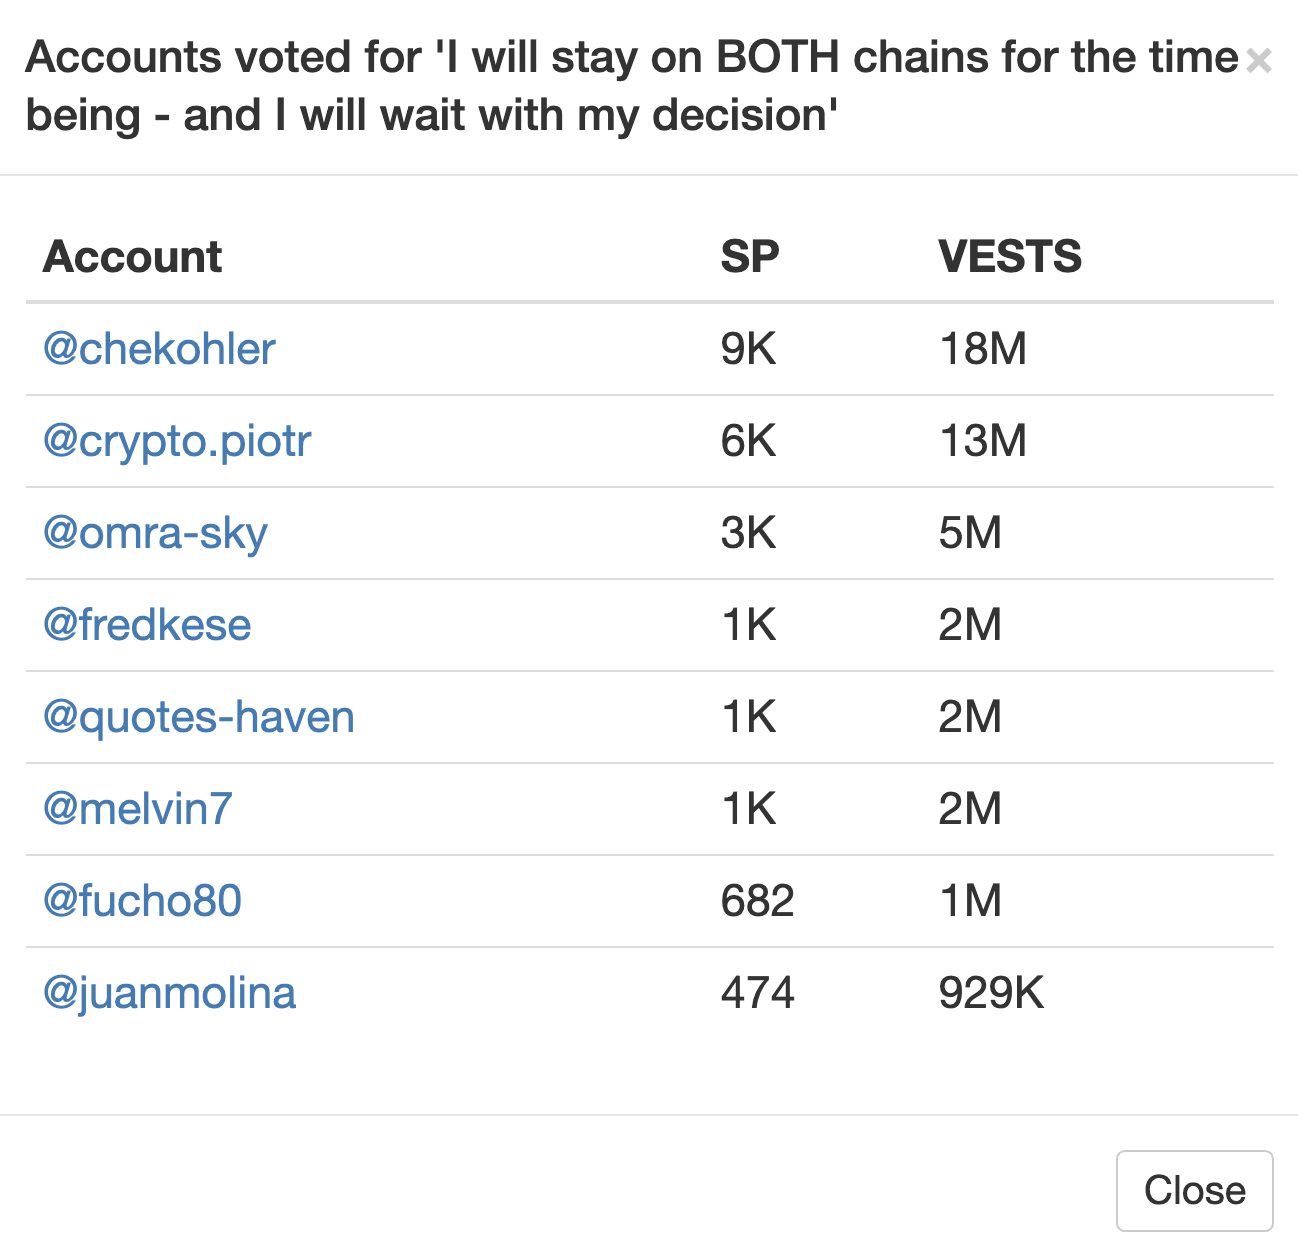The height and width of the screenshot is (1260, 1298).
Task: Select the 13M VESTS cell for crypto.piotr
Action: 983,441
